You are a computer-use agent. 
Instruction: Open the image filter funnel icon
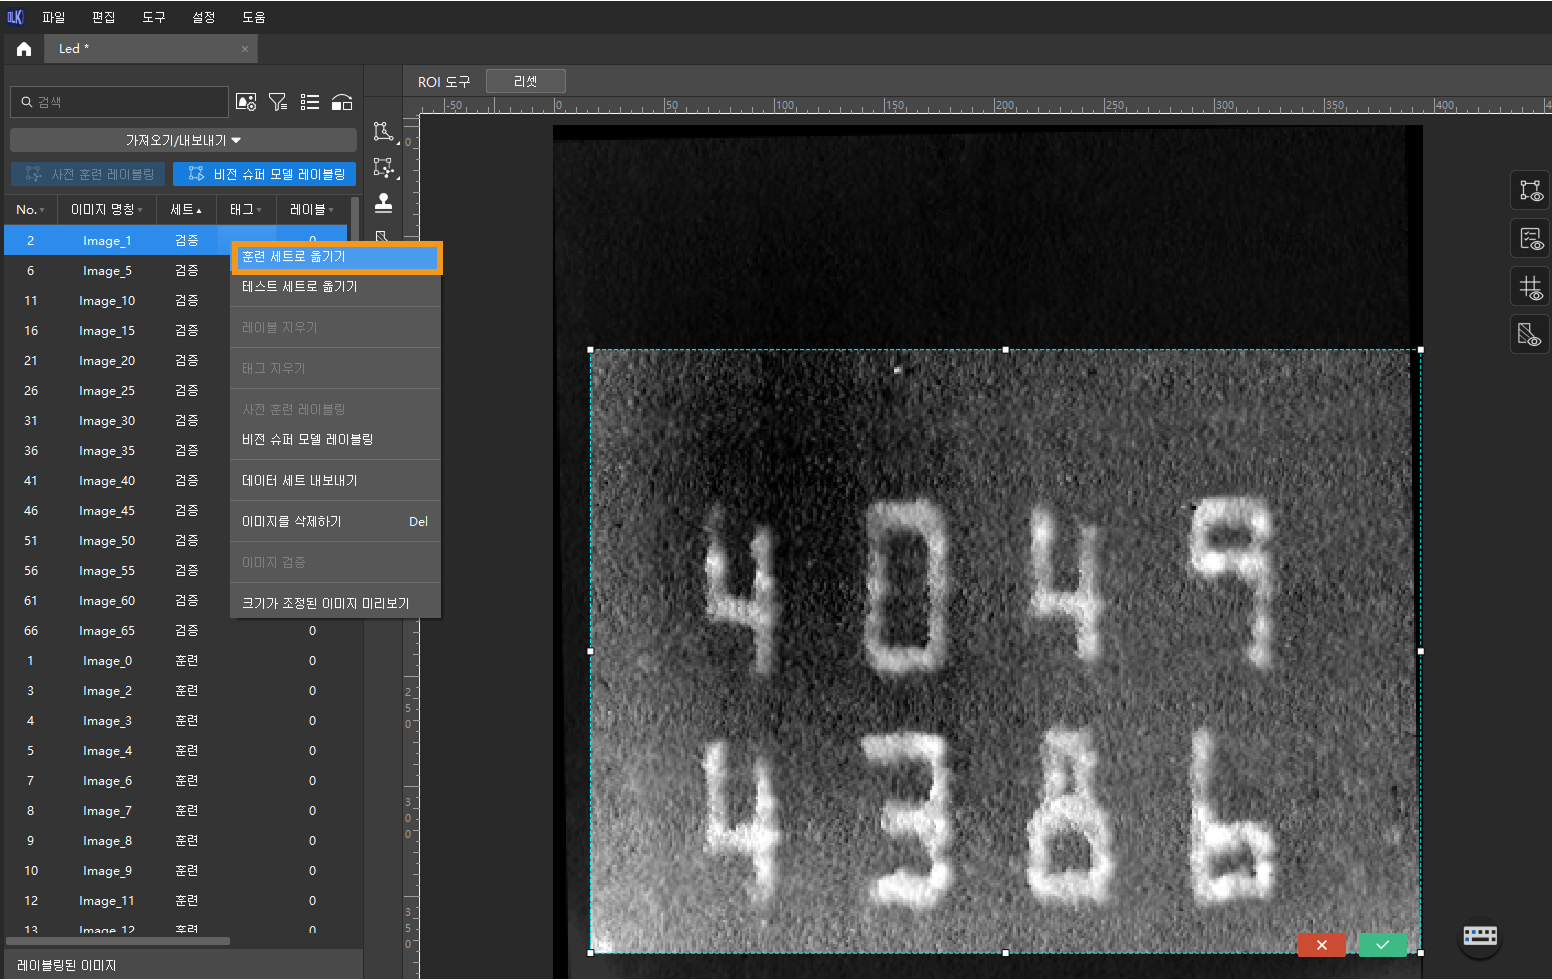point(278,102)
